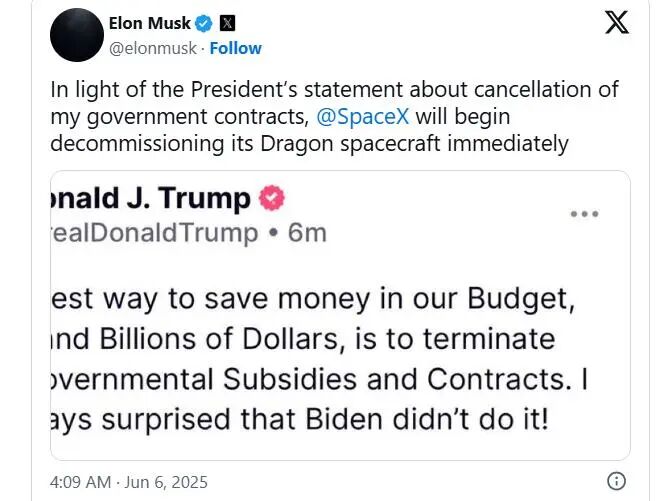Screen dimensions: 666x501
Task: Click the info circle icon at the bottom
Action: (x=616, y=481)
